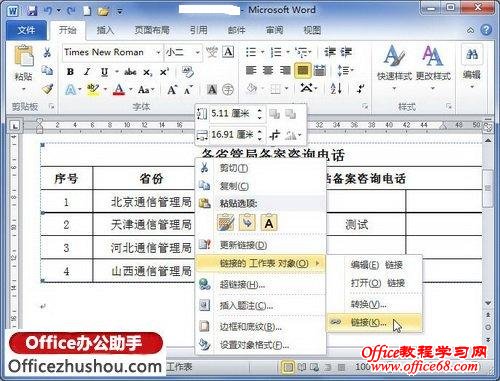Click the Sort icon
The image size is (500, 381).
336,88
